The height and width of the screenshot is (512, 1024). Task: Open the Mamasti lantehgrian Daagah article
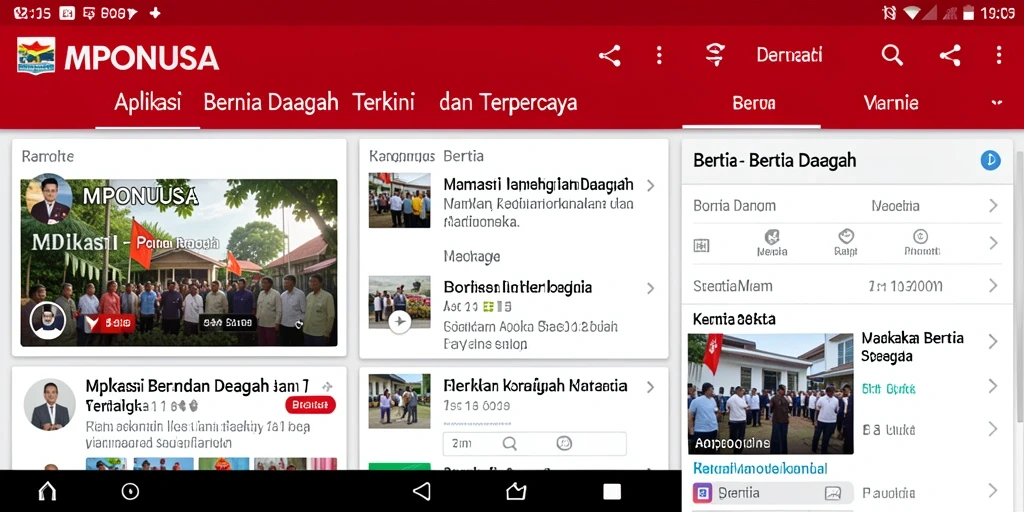(x=538, y=185)
